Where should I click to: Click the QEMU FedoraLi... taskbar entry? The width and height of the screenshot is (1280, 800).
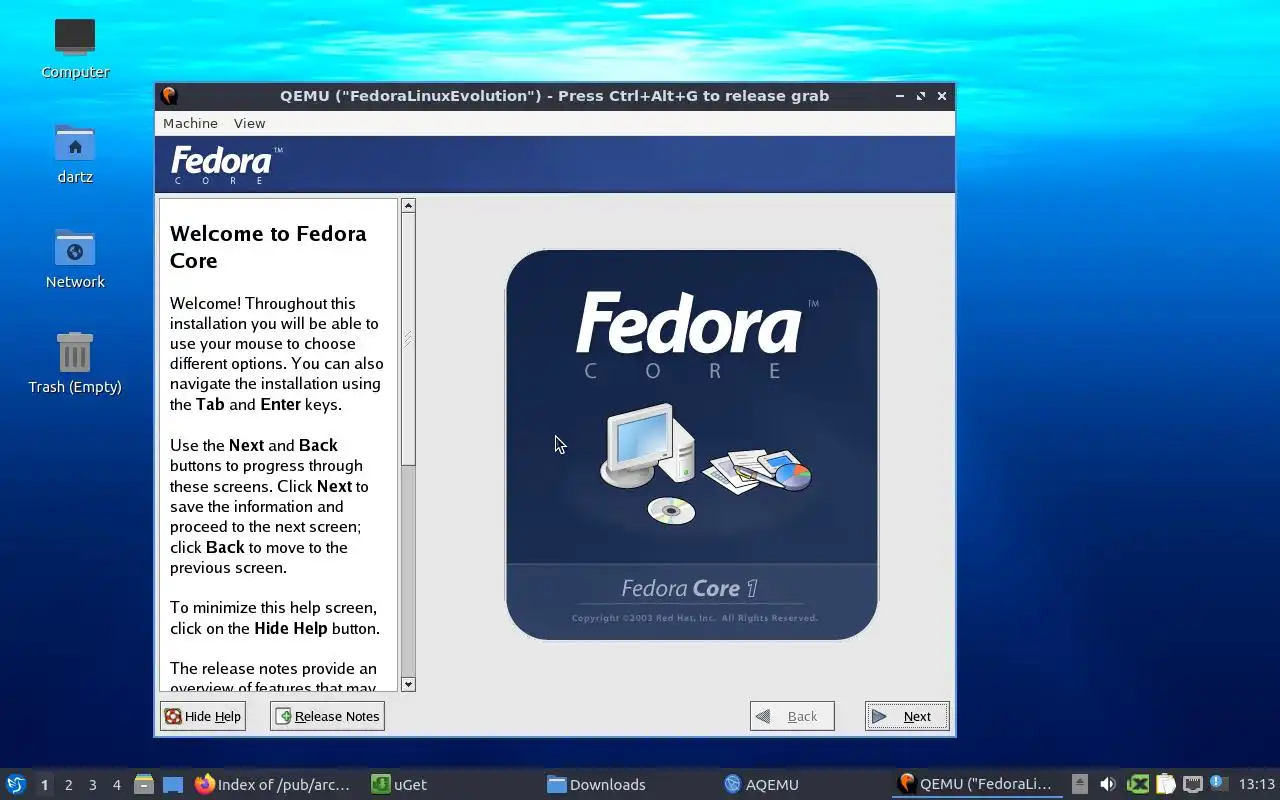pos(976,784)
